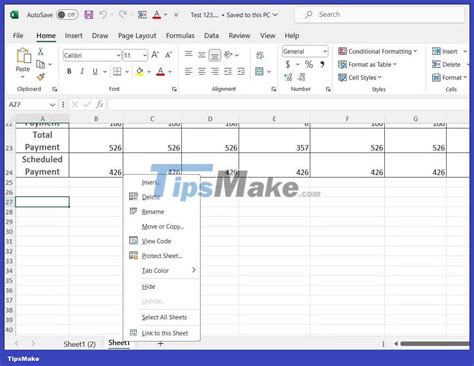Switch to the Formulas tab
Viewport: 474px width, 366px height.
click(x=180, y=36)
